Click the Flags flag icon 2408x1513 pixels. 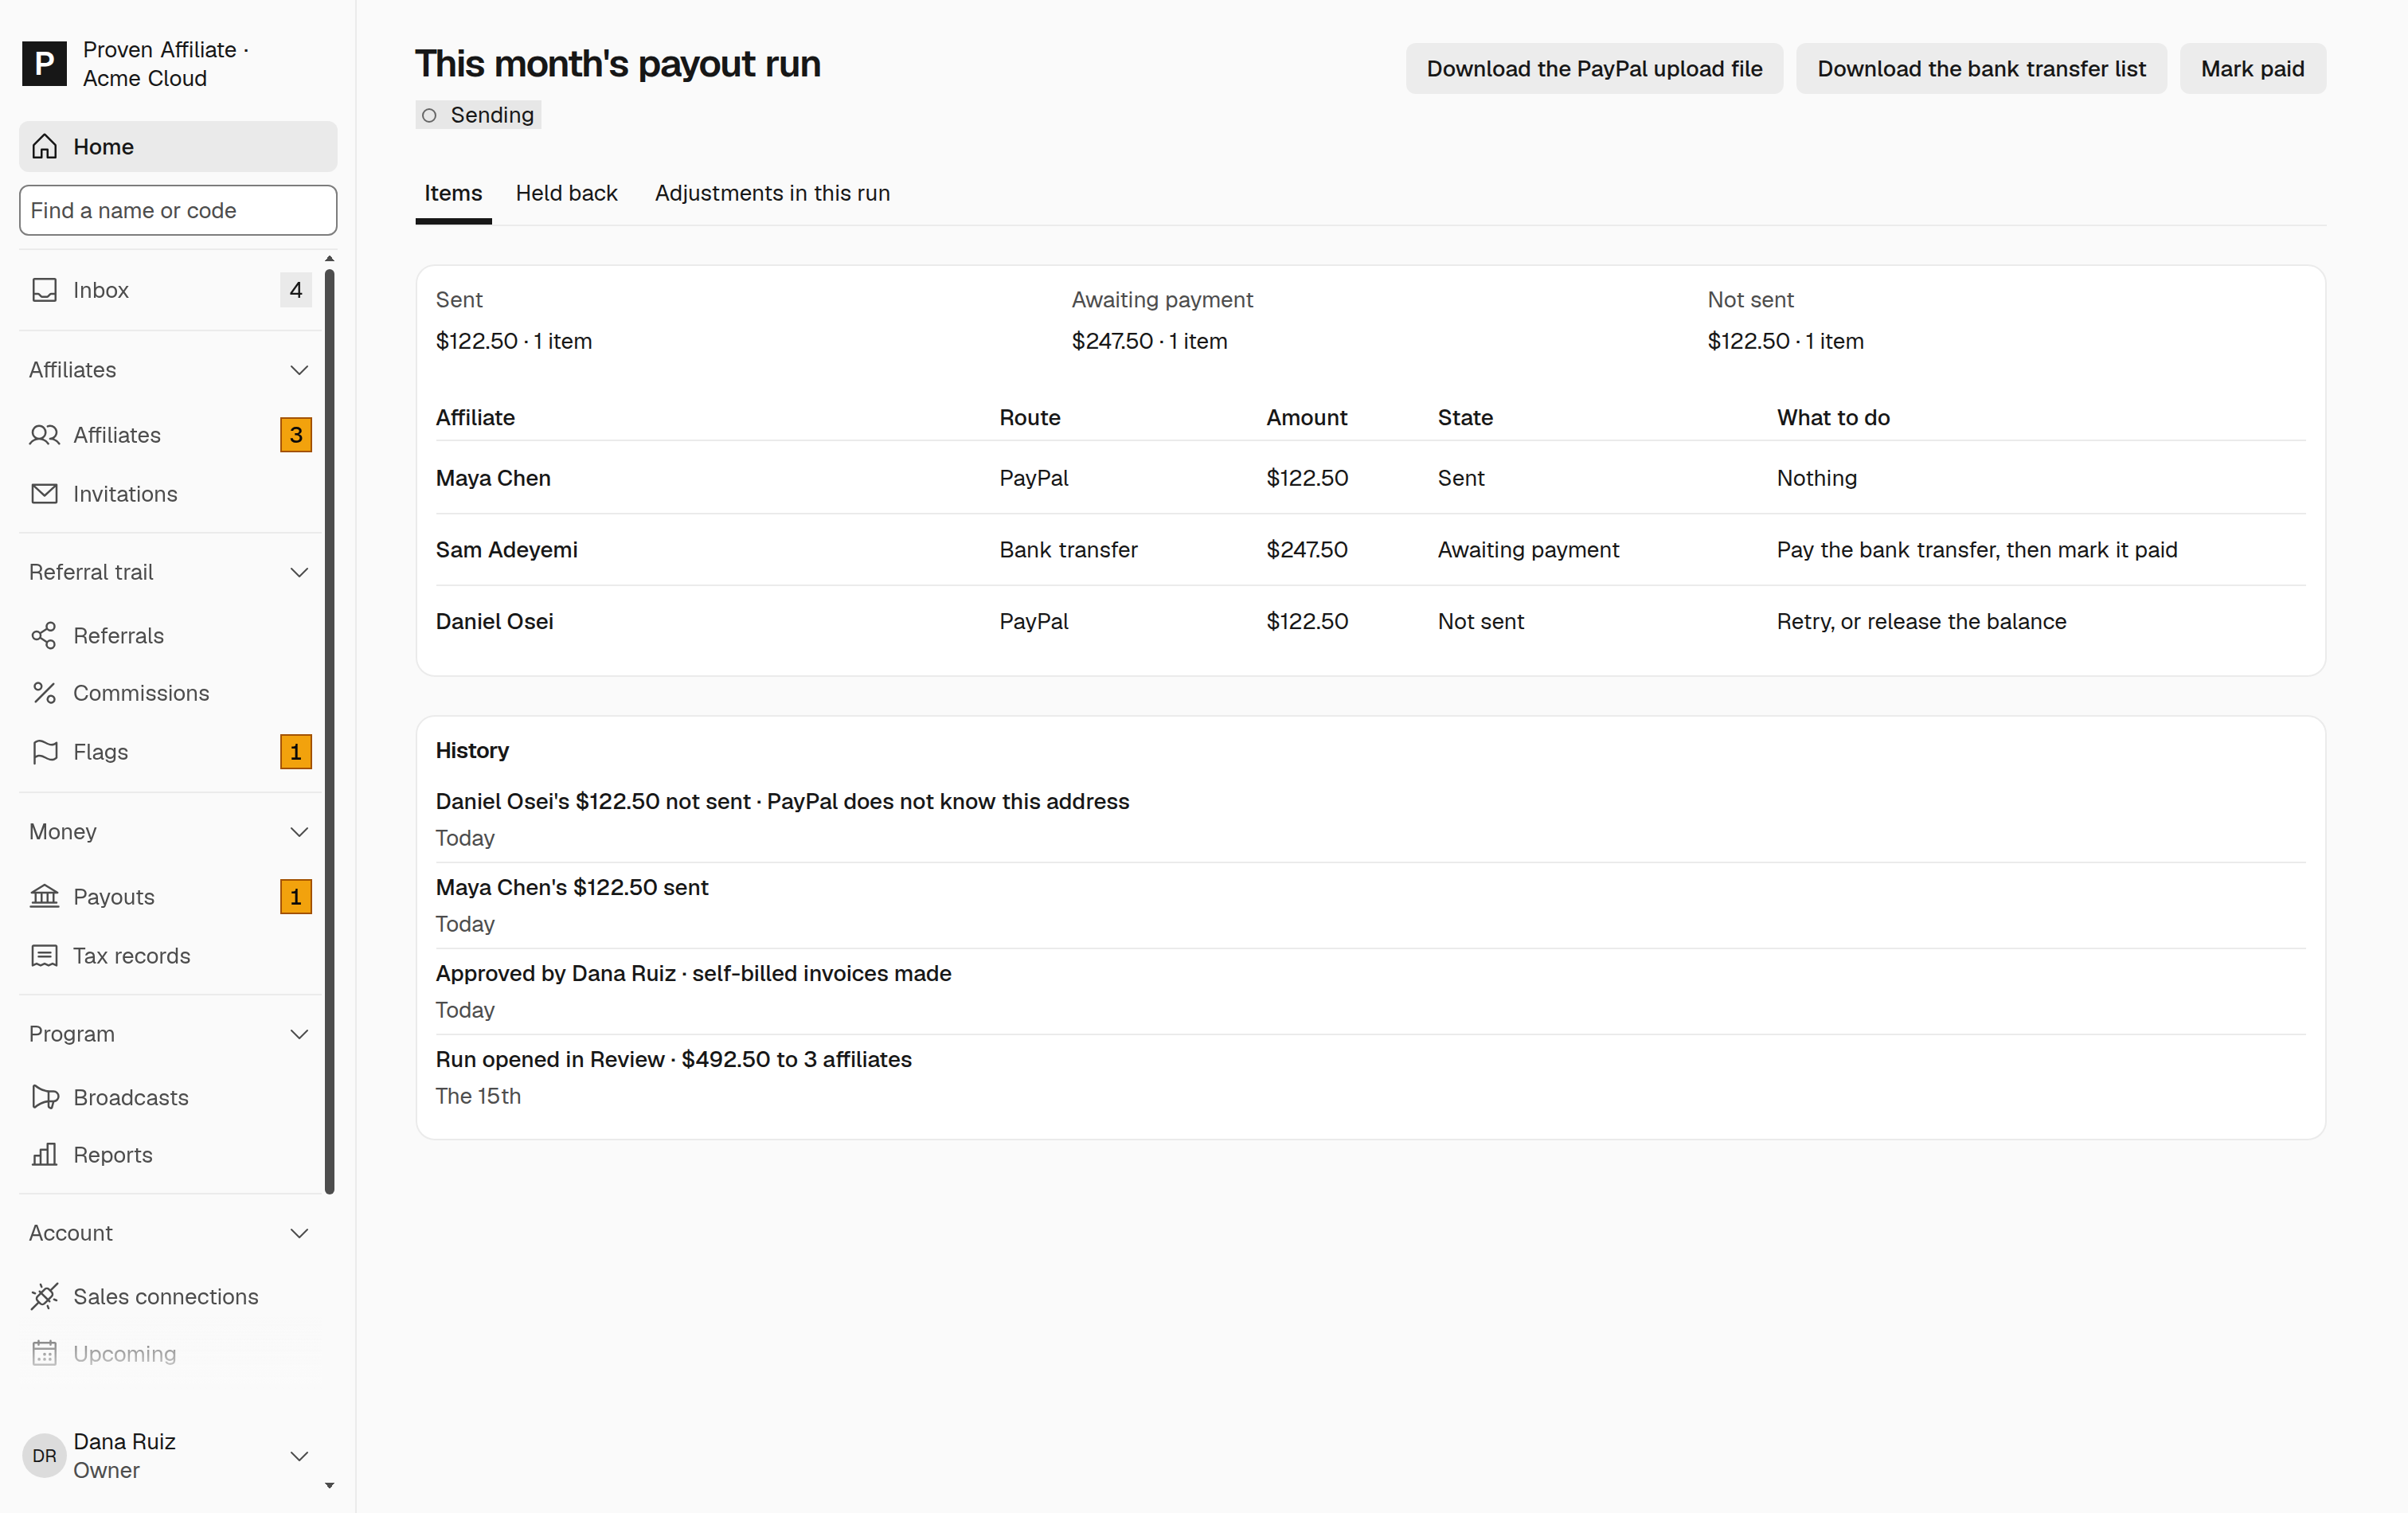pos(44,752)
